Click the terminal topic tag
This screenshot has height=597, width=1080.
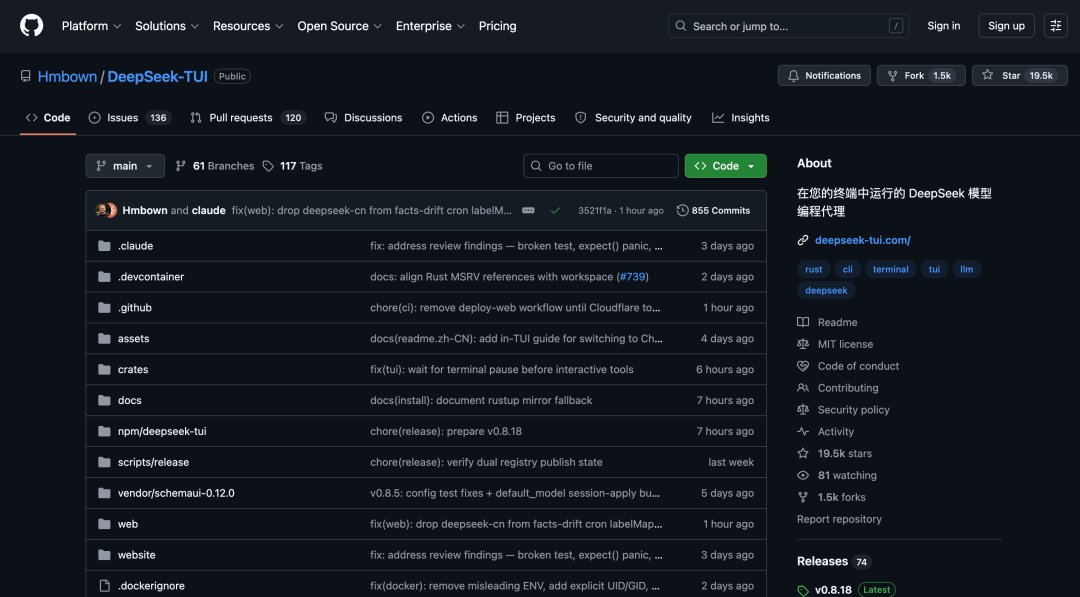(x=891, y=269)
